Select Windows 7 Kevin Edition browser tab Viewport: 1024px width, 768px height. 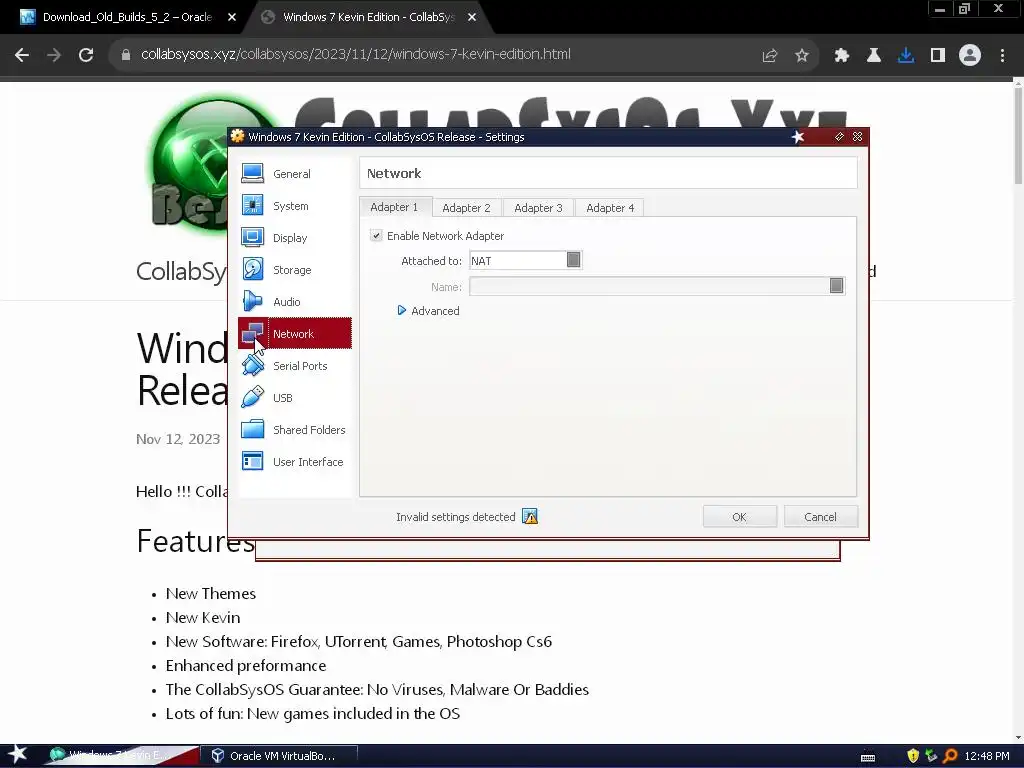(x=368, y=17)
